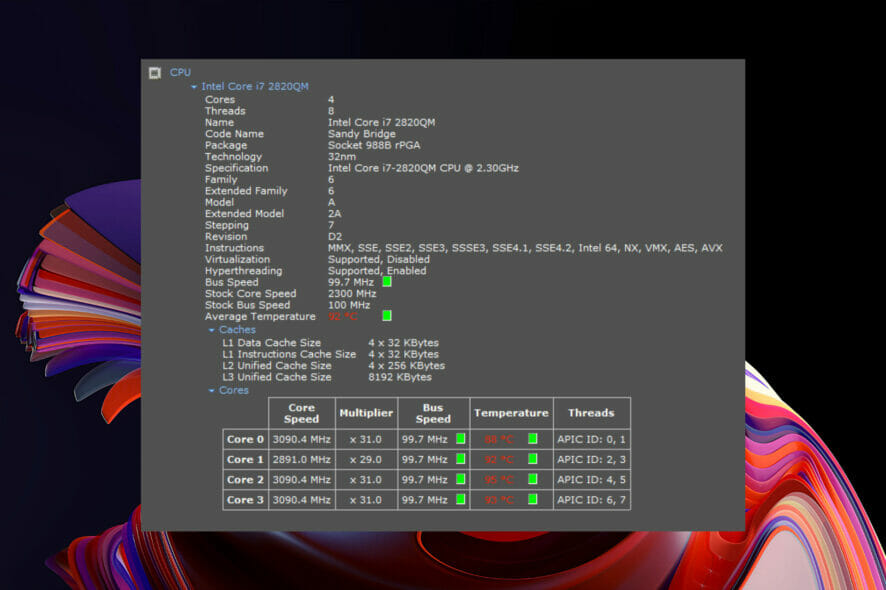This screenshot has height=590, width=886.
Task: Click Core 1 bus speed green icon
Action: click(461, 459)
